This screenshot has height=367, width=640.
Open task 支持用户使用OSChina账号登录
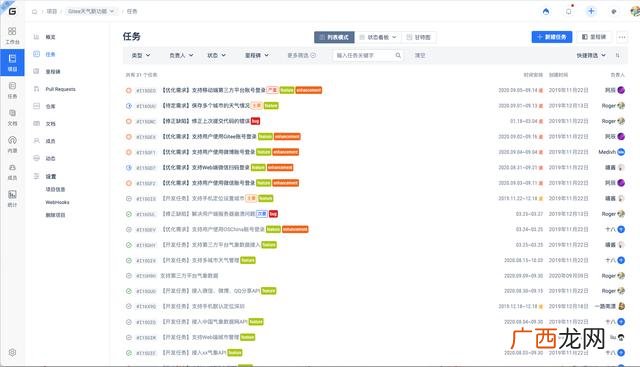213,229
